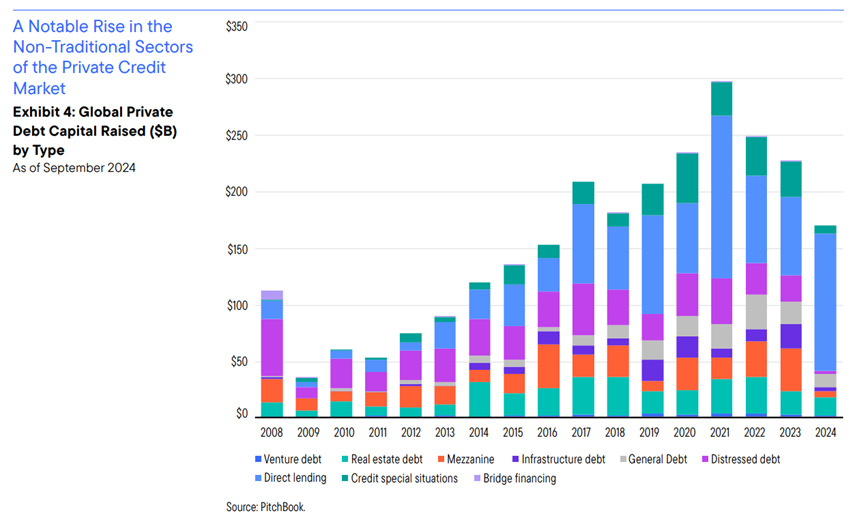This screenshot has height=522, width=855.
Task: Click the 2020 bar's top teal segment
Action: click(687, 178)
